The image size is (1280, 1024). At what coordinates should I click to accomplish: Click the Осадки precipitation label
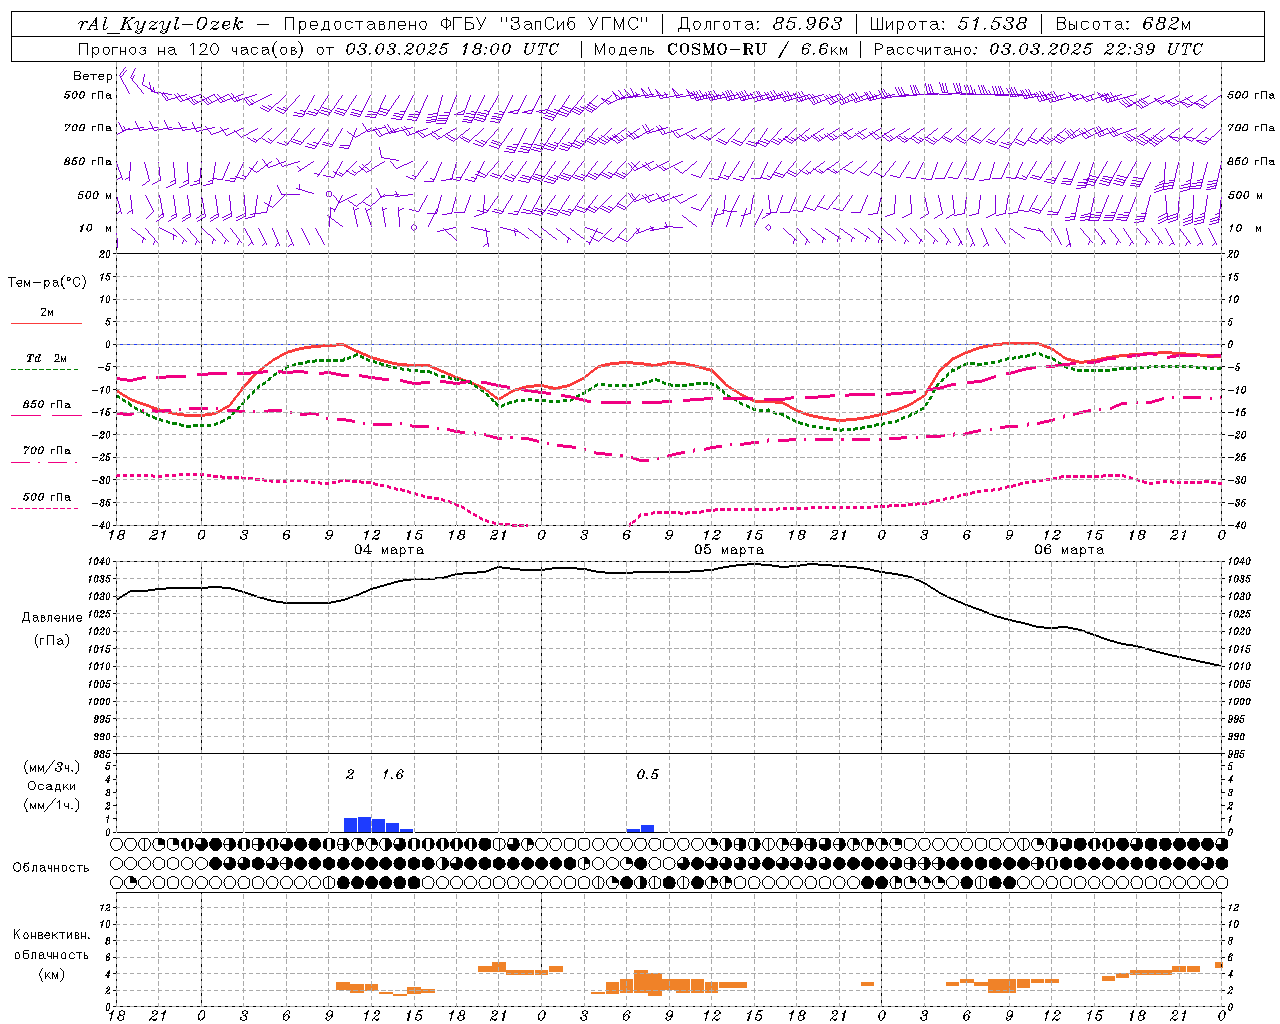pyautogui.click(x=51, y=786)
